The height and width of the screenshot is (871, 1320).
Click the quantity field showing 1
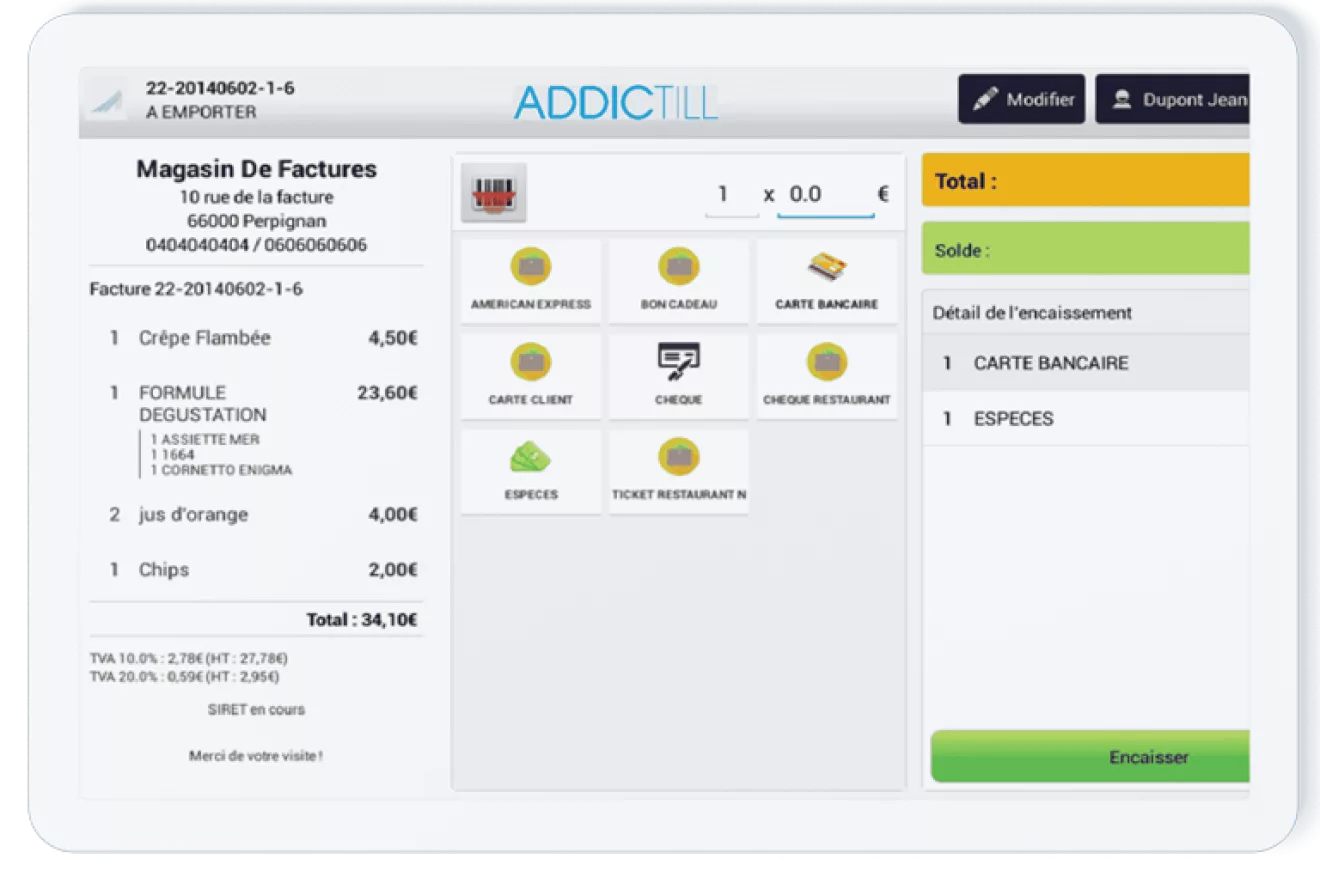coord(731,195)
